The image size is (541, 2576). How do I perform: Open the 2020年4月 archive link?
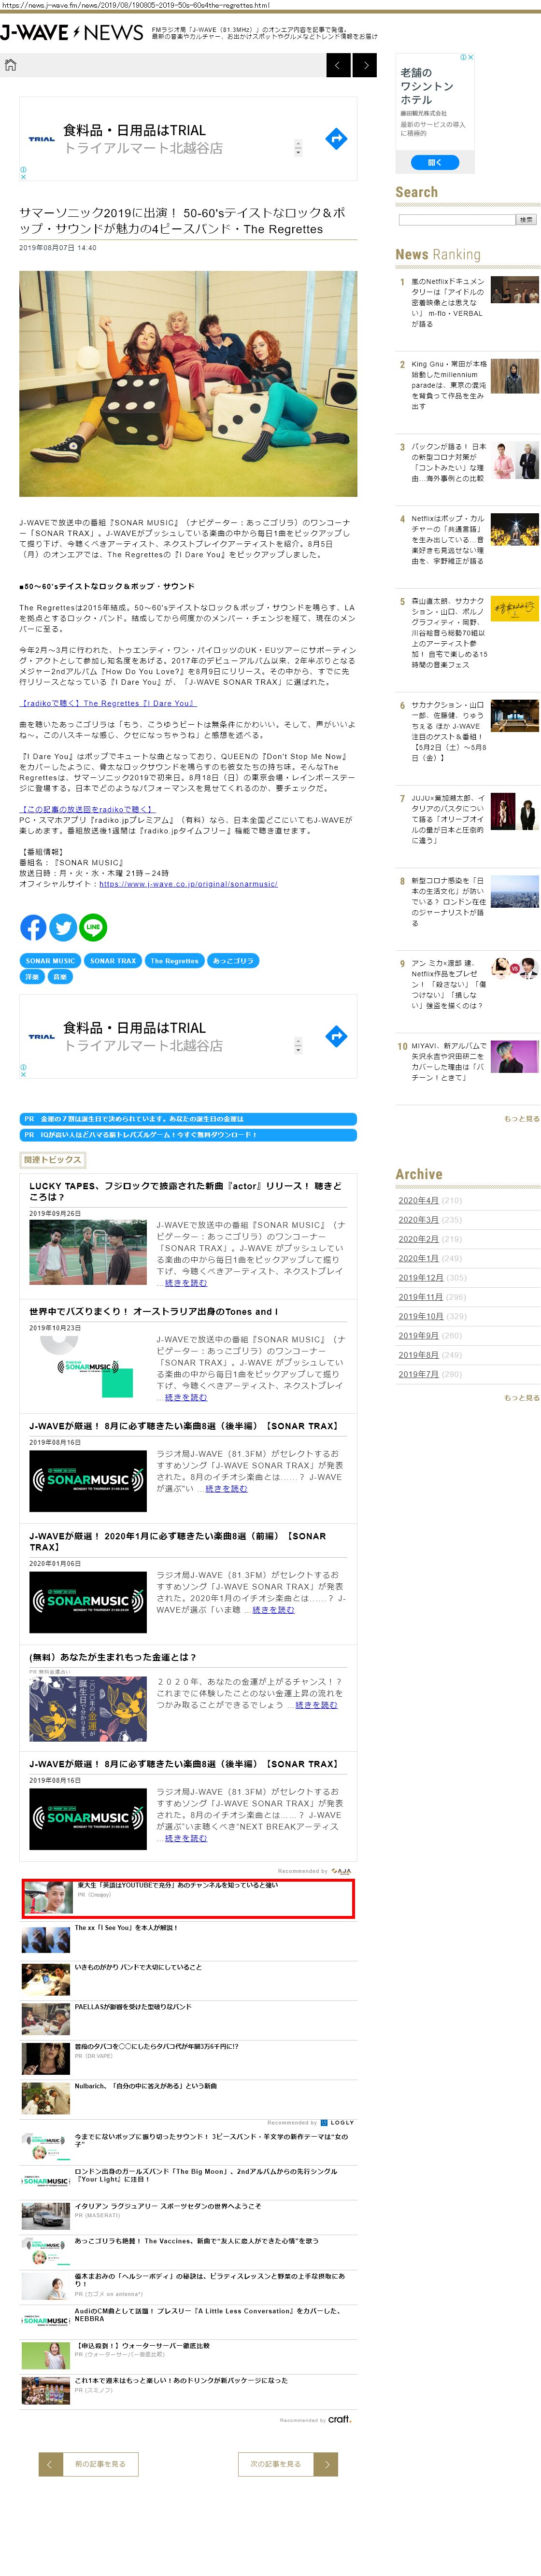click(418, 1200)
